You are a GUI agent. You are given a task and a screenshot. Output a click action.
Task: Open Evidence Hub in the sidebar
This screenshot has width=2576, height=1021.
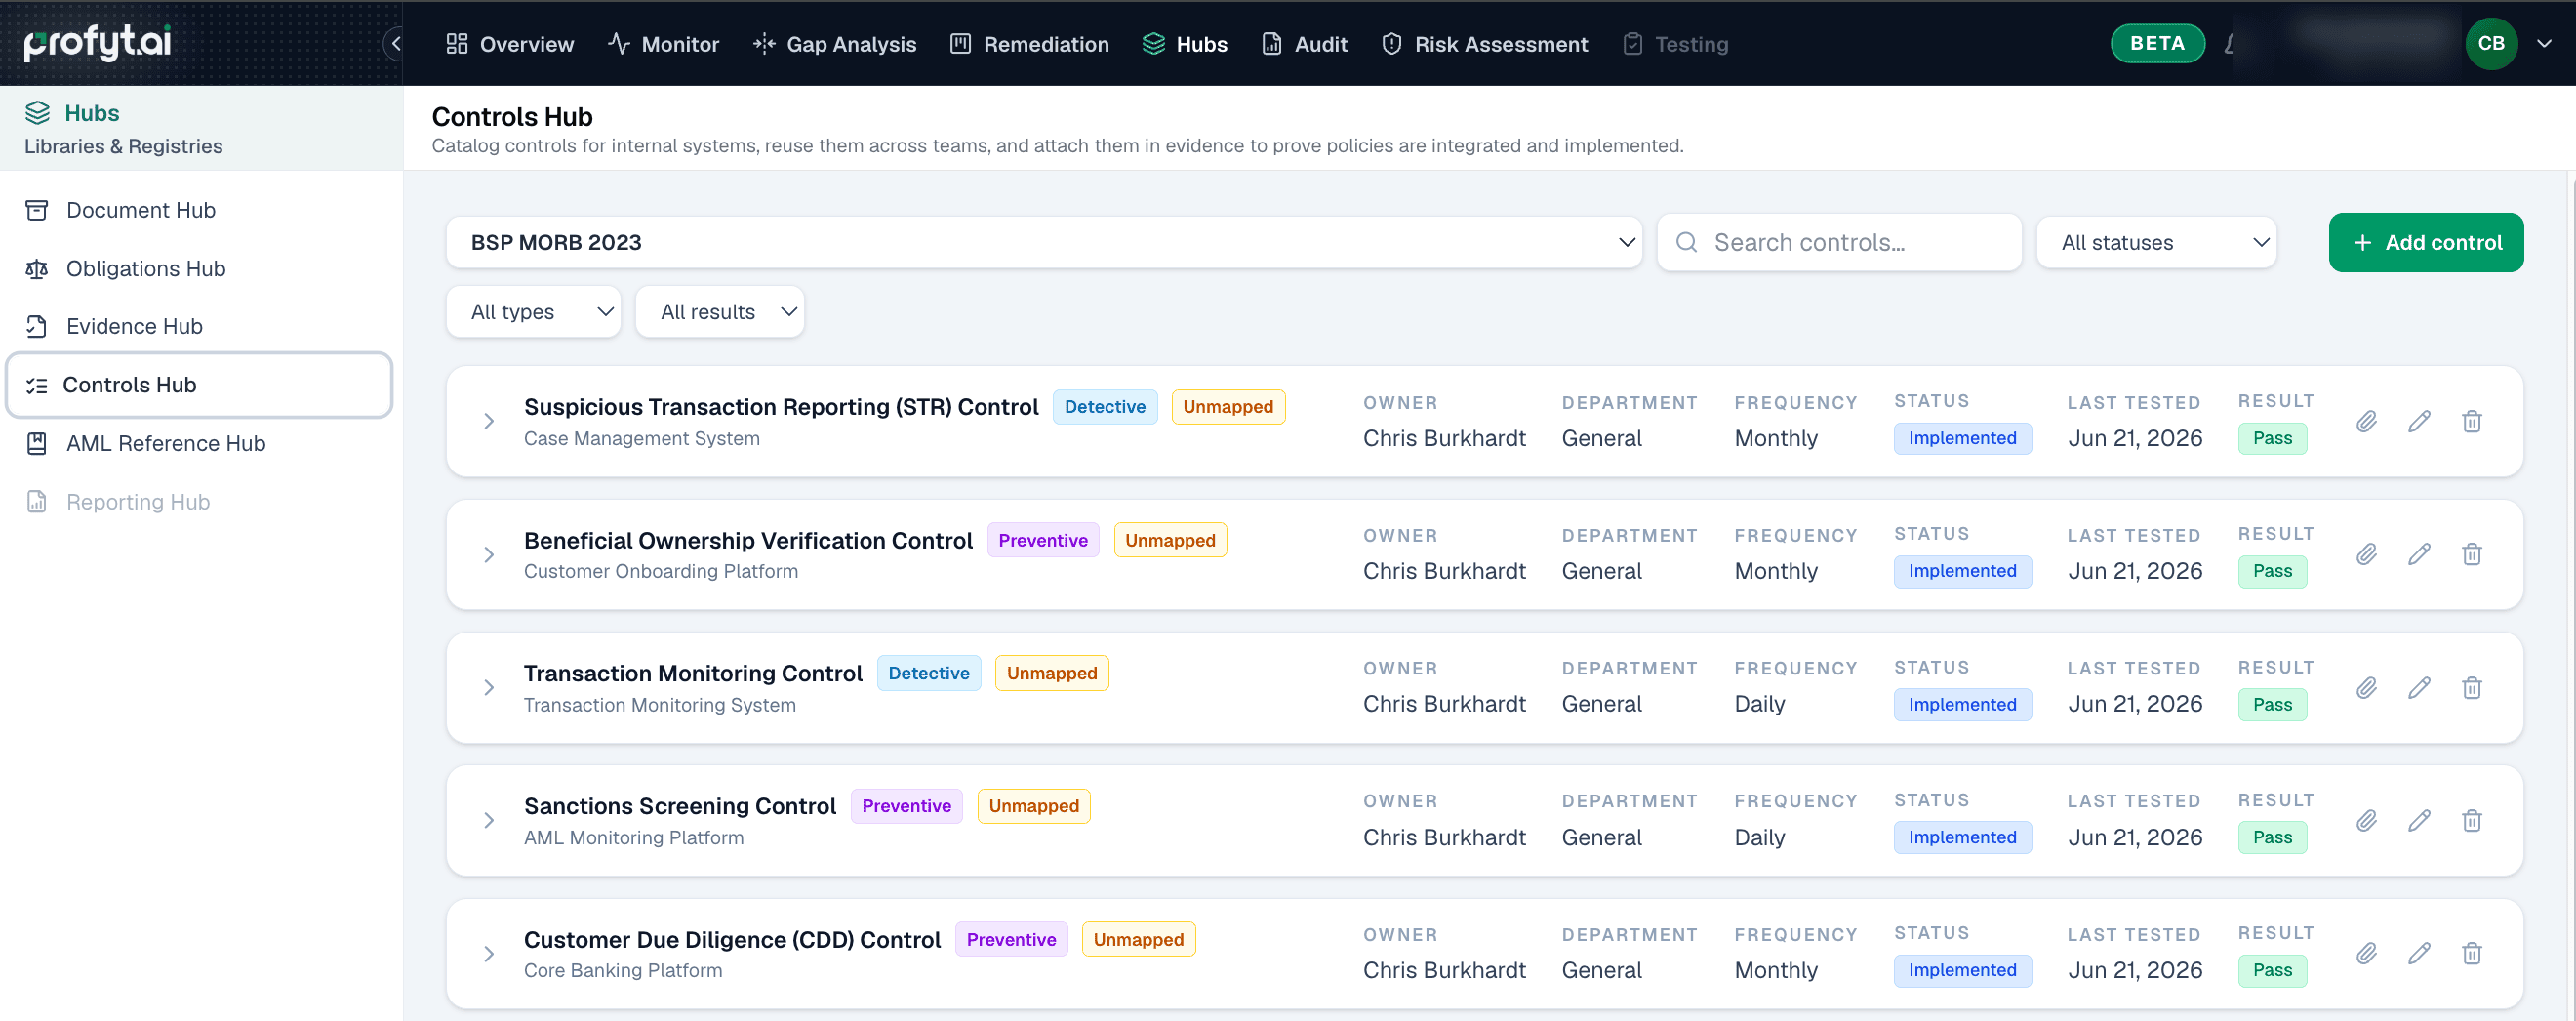(x=200, y=326)
